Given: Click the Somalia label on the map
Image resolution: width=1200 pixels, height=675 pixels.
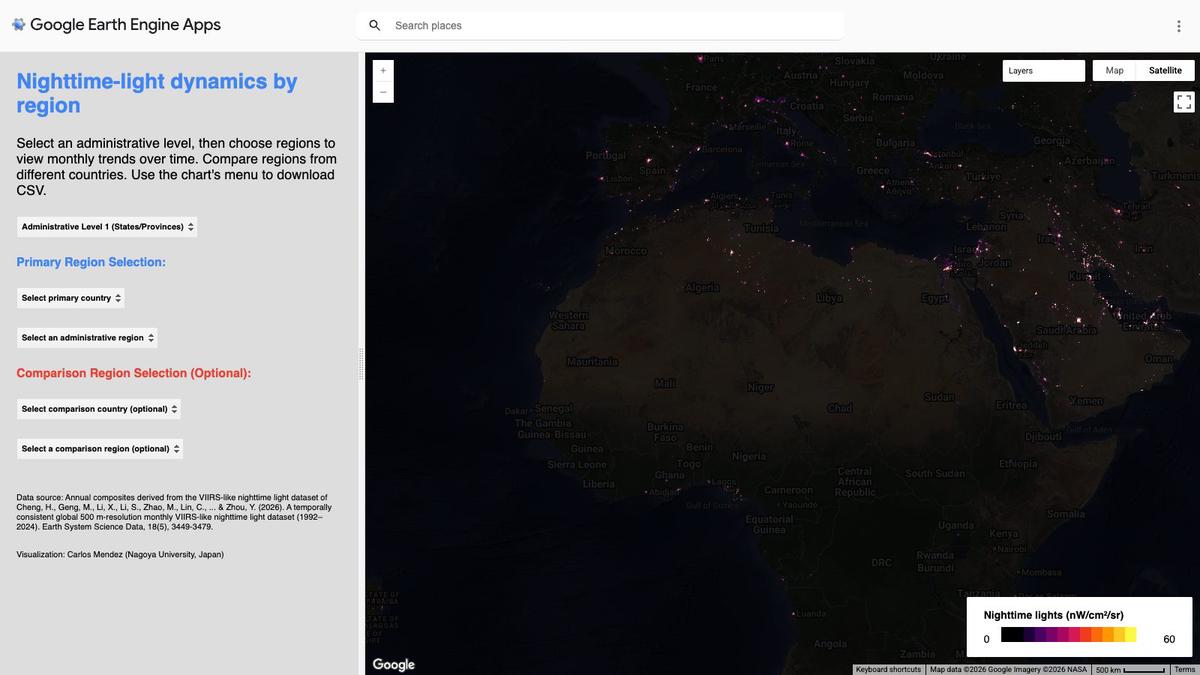Looking at the screenshot, I should click(x=1065, y=514).
